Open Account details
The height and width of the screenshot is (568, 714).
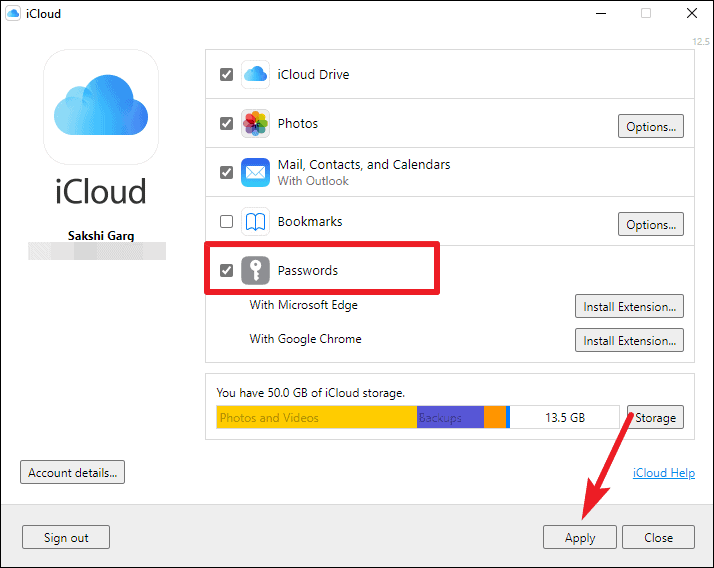[x=72, y=472]
